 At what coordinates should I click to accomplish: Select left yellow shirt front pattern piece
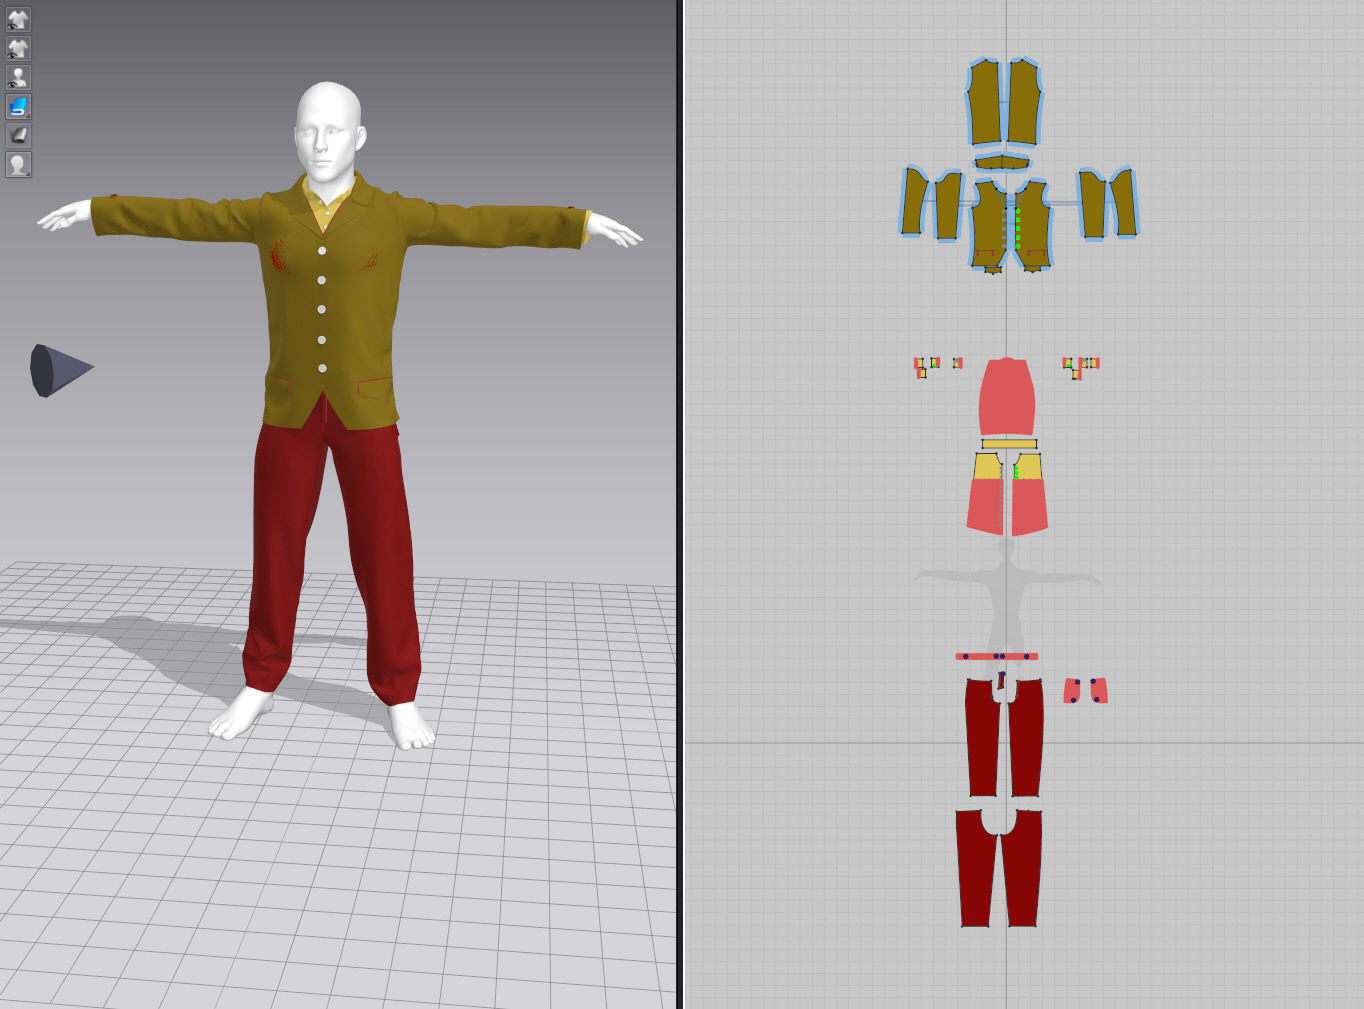pos(988,467)
